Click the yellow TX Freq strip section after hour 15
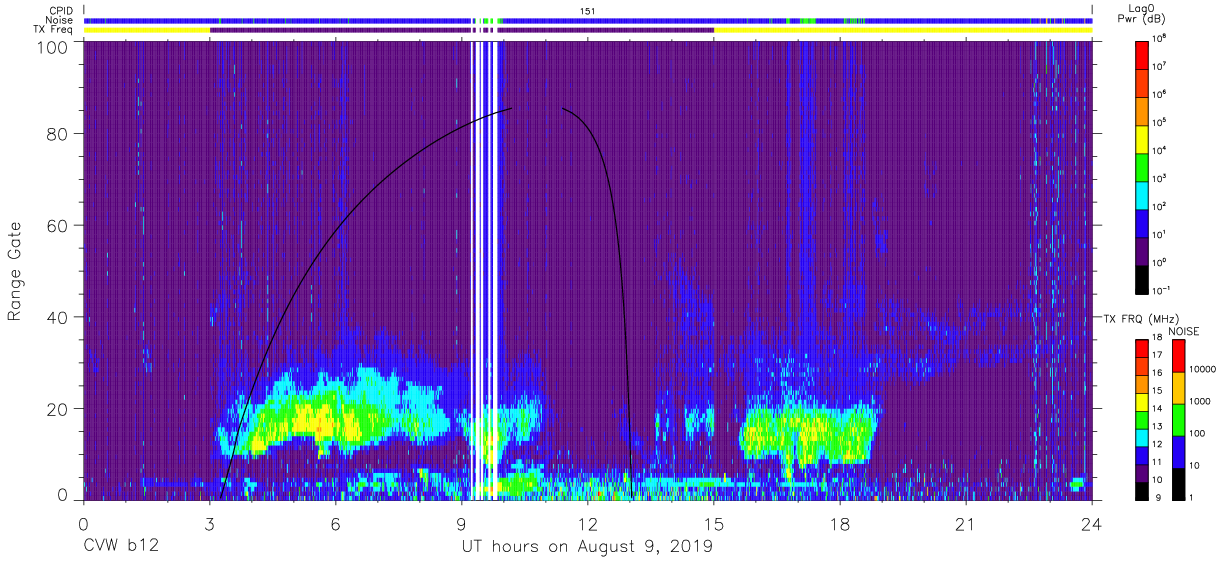The image size is (1228, 567). [x=903, y=30]
